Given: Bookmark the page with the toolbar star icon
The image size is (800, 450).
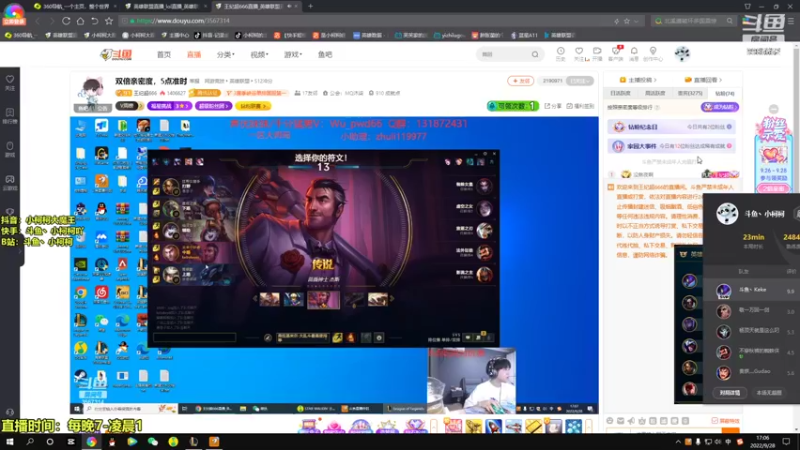Looking at the screenshot, I should 109,21.
